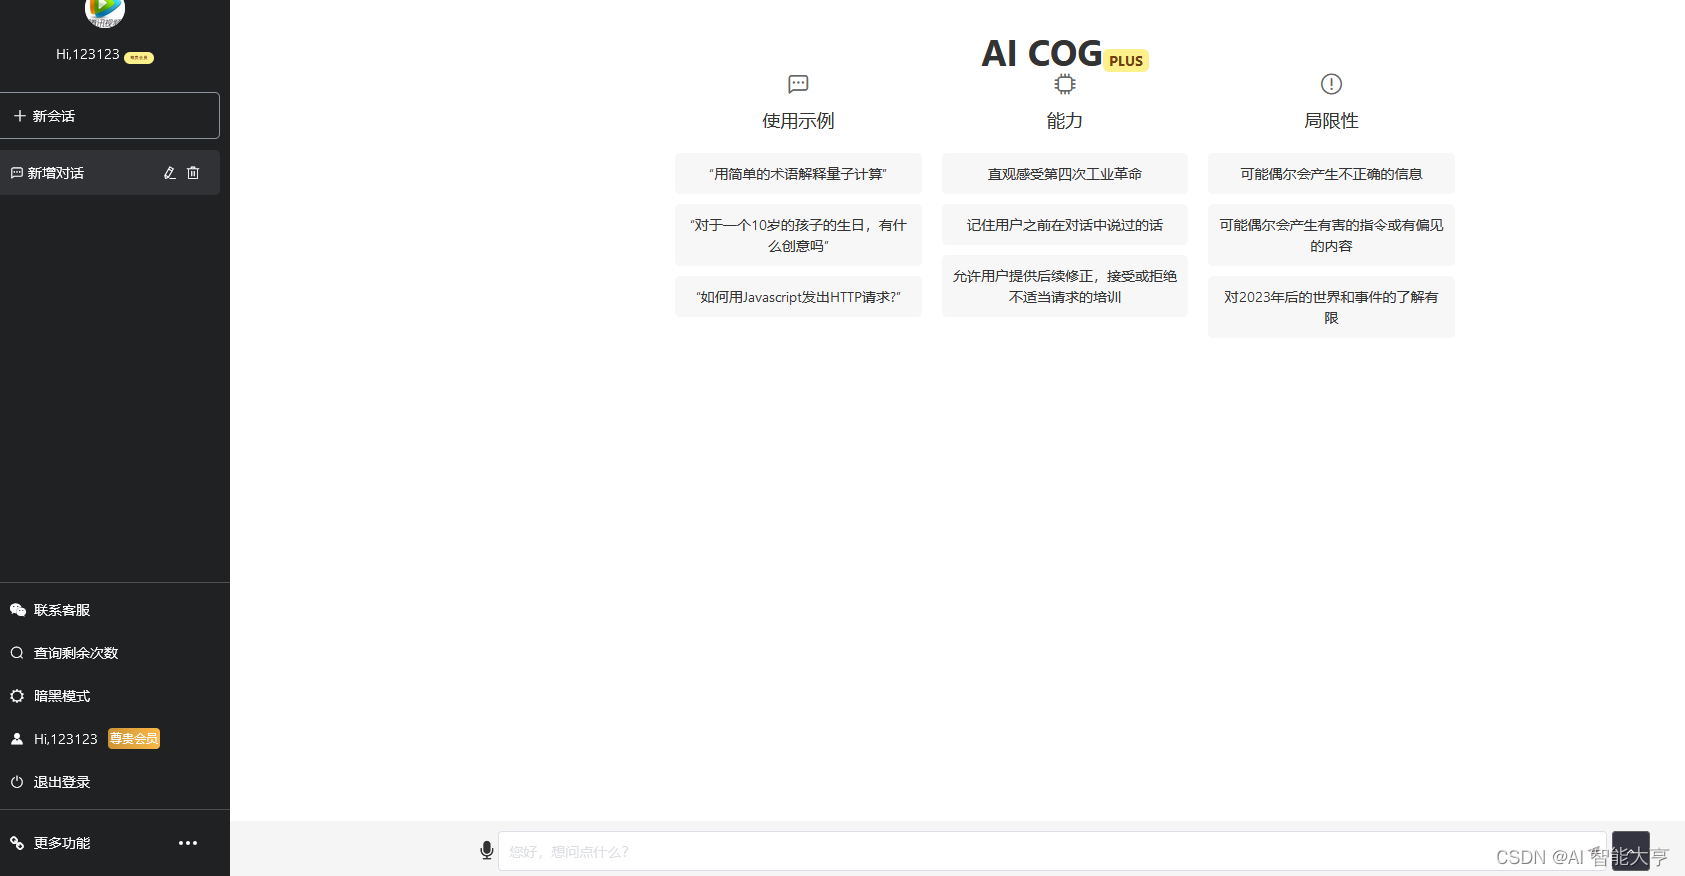Click the PLUS badge next to AI COG

(x=1126, y=61)
